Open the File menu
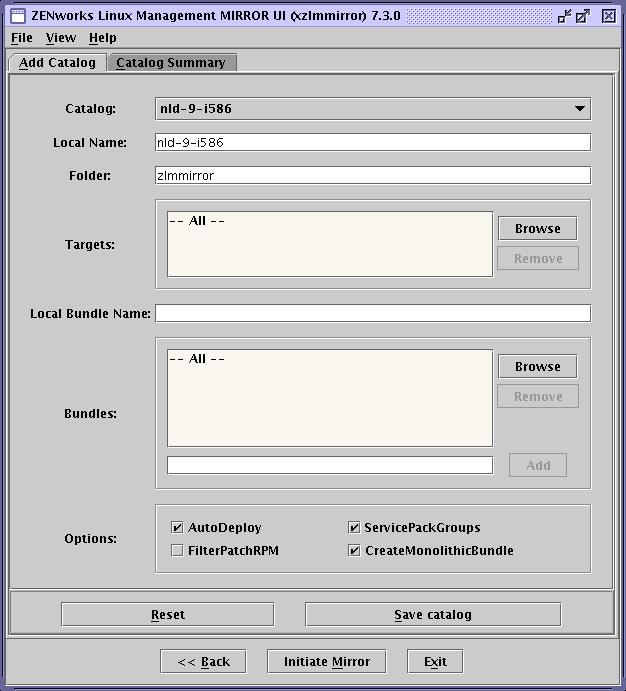Screen dimensions: 626x691 click(22, 38)
